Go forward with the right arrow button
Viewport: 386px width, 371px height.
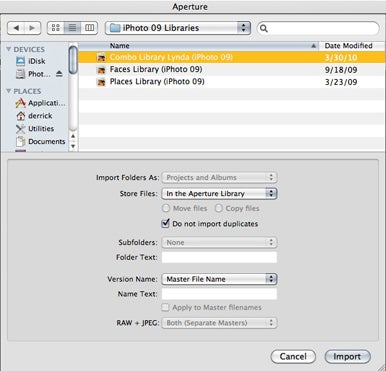pyautogui.click(x=32, y=28)
